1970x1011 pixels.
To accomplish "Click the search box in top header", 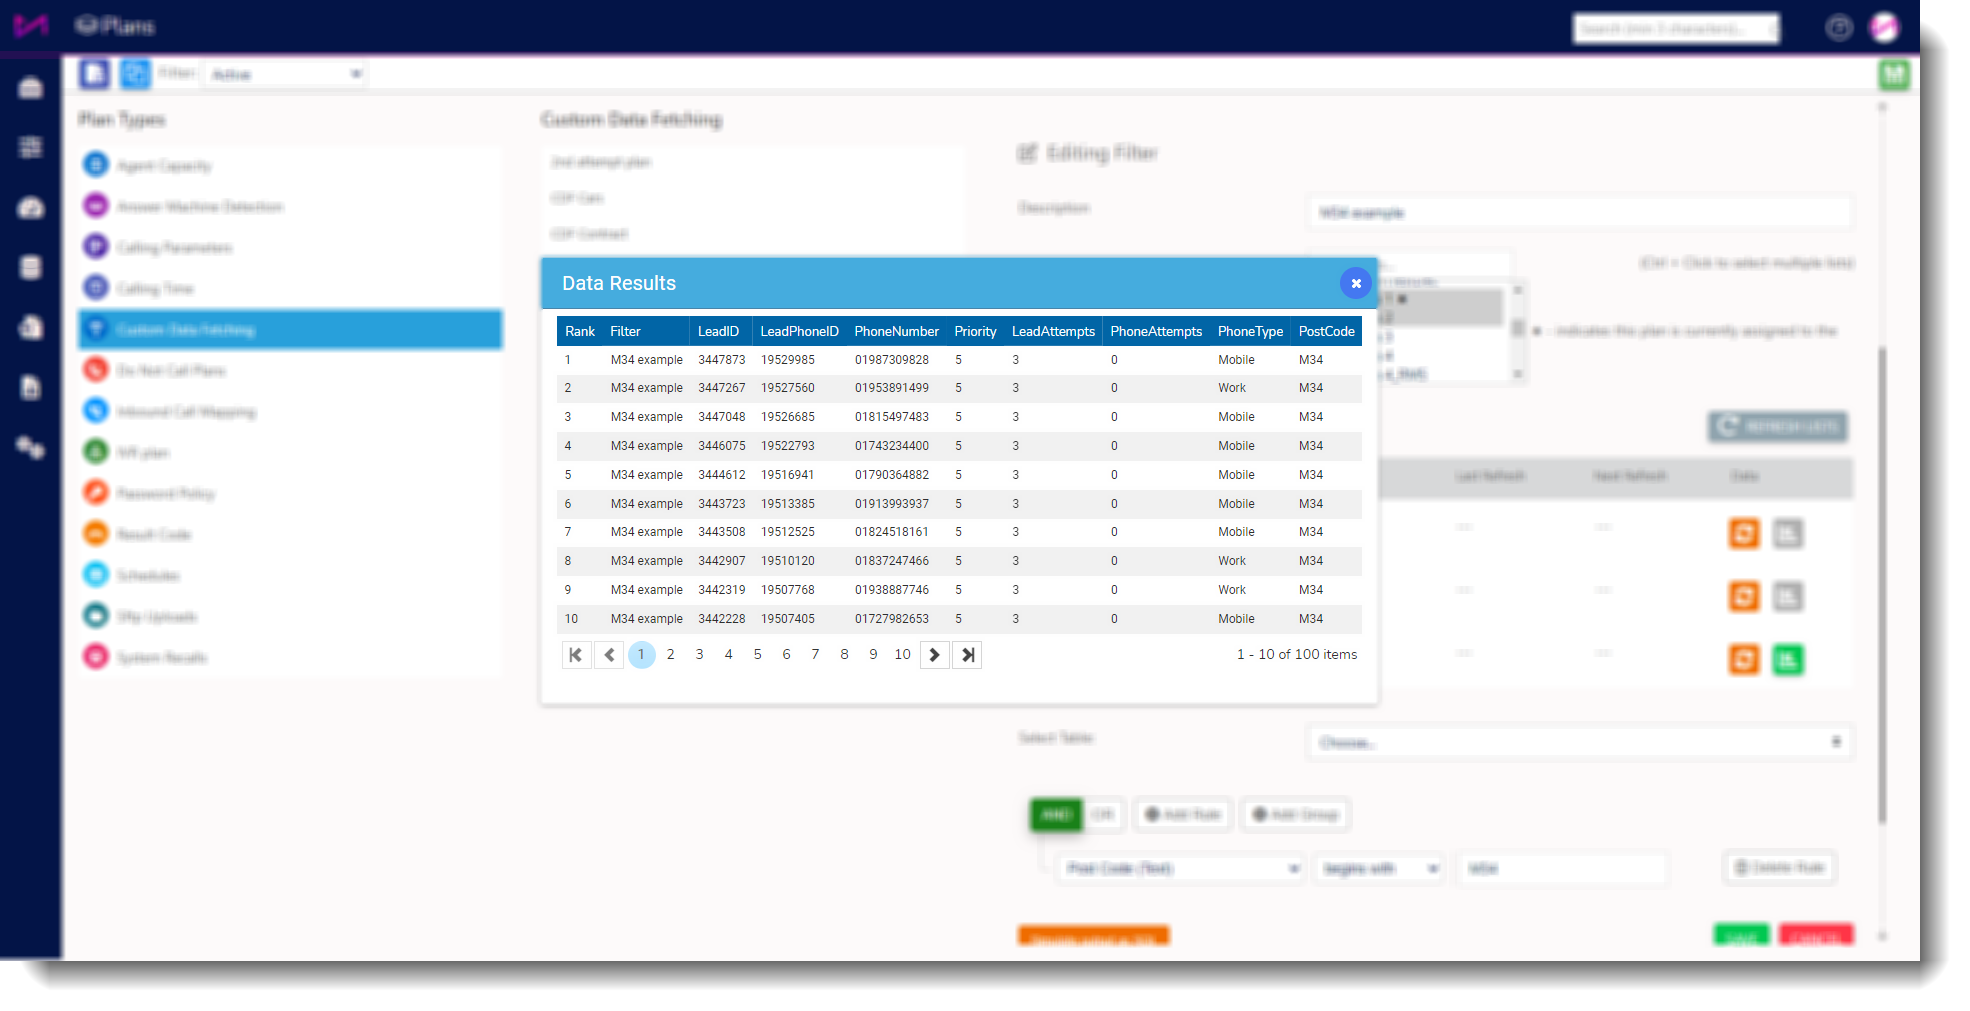I will 1676,28.
